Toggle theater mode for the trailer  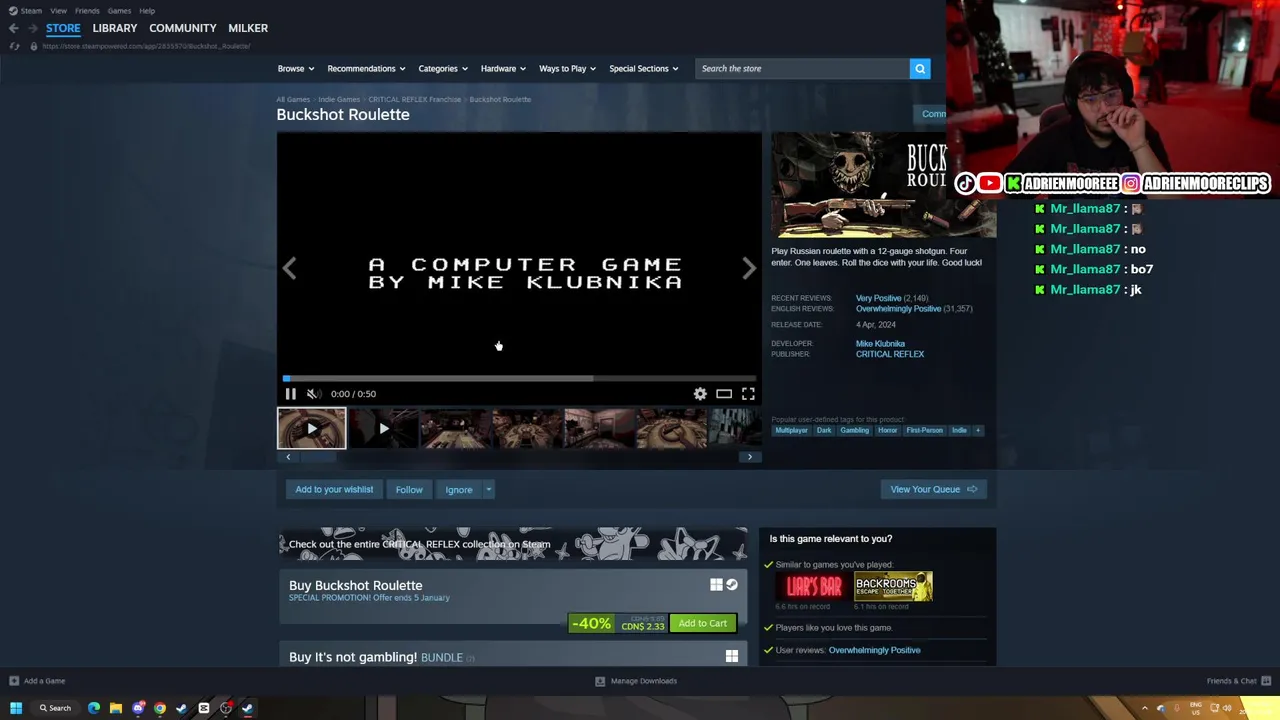pos(724,394)
